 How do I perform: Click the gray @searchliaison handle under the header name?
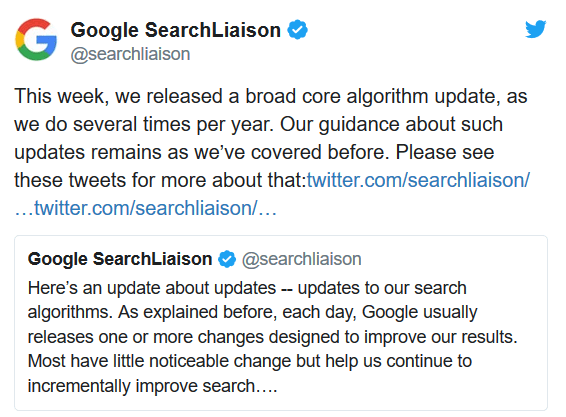(130, 54)
